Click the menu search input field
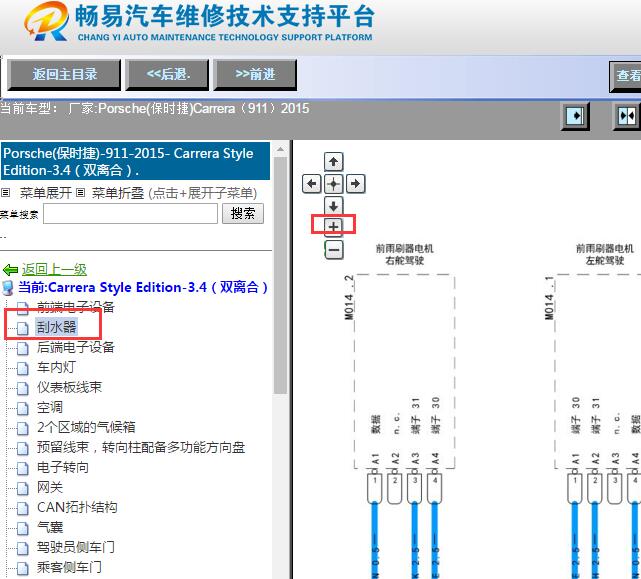Image resolution: width=641 pixels, height=579 pixels. pyautogui.click(x=130, y=213)
